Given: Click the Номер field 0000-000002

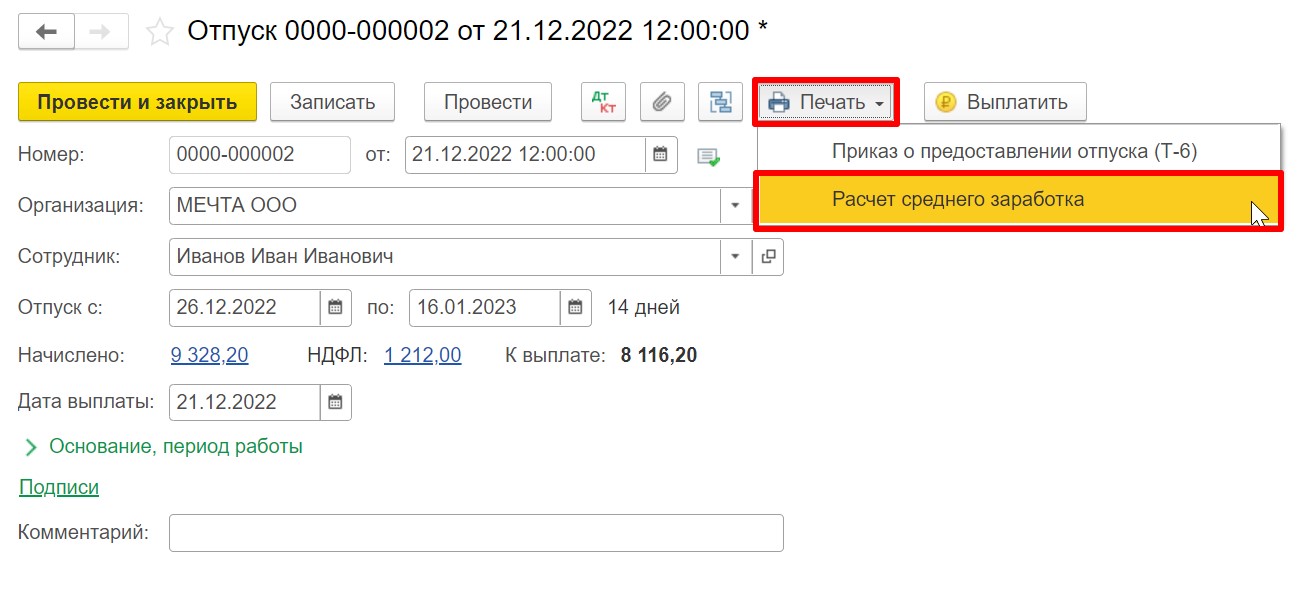Looking at the screenshot, I should point(260,154).
